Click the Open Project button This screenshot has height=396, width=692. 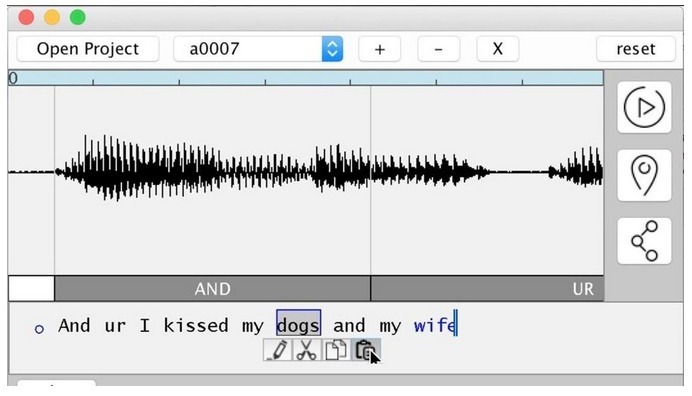click(88, 49)
